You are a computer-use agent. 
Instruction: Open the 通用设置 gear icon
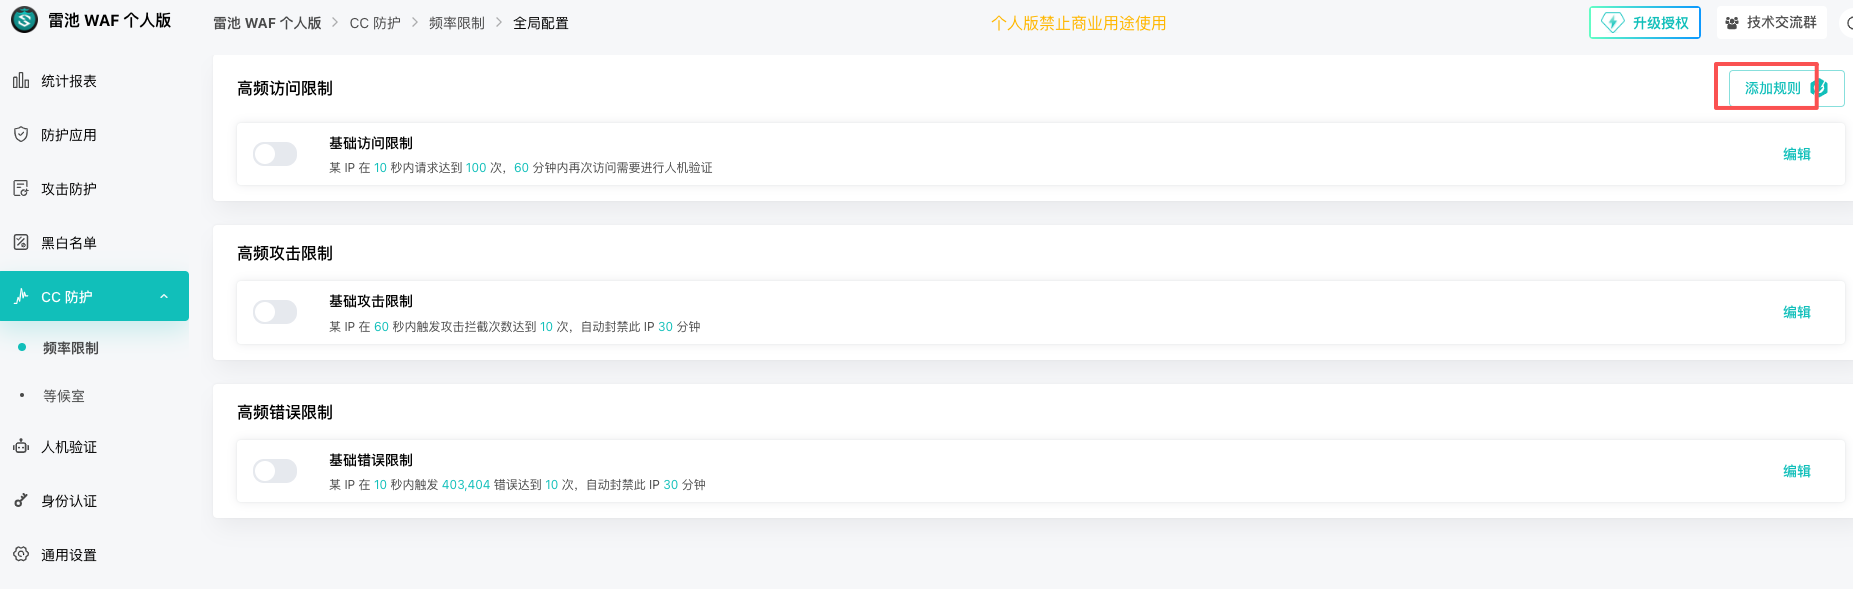tap(21, 554)
